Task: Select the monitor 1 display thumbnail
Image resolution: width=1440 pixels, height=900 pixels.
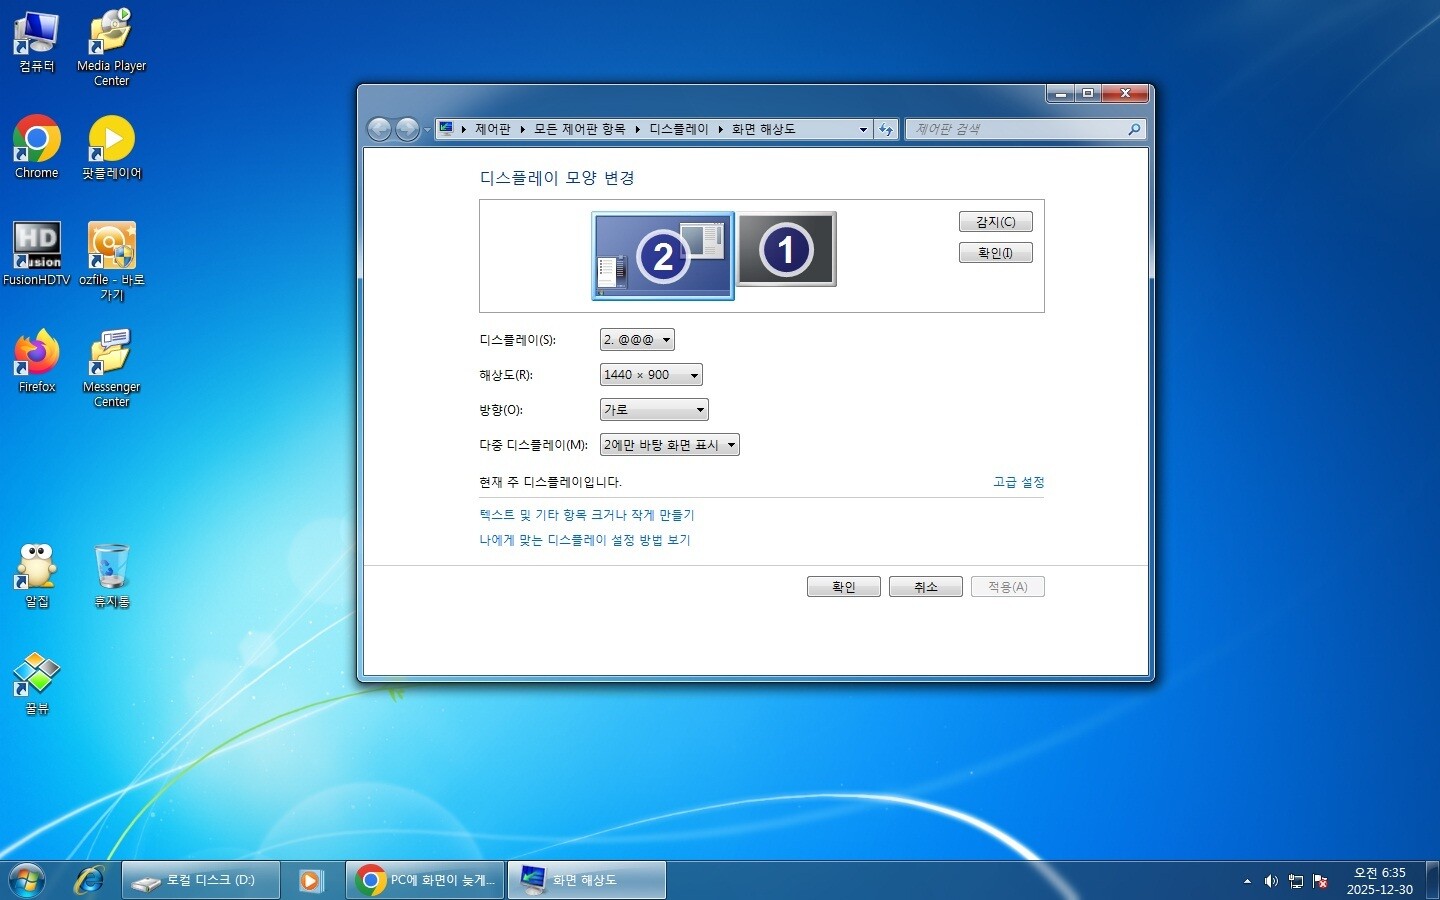Action: pyautogui.click(x=786, y=249)
